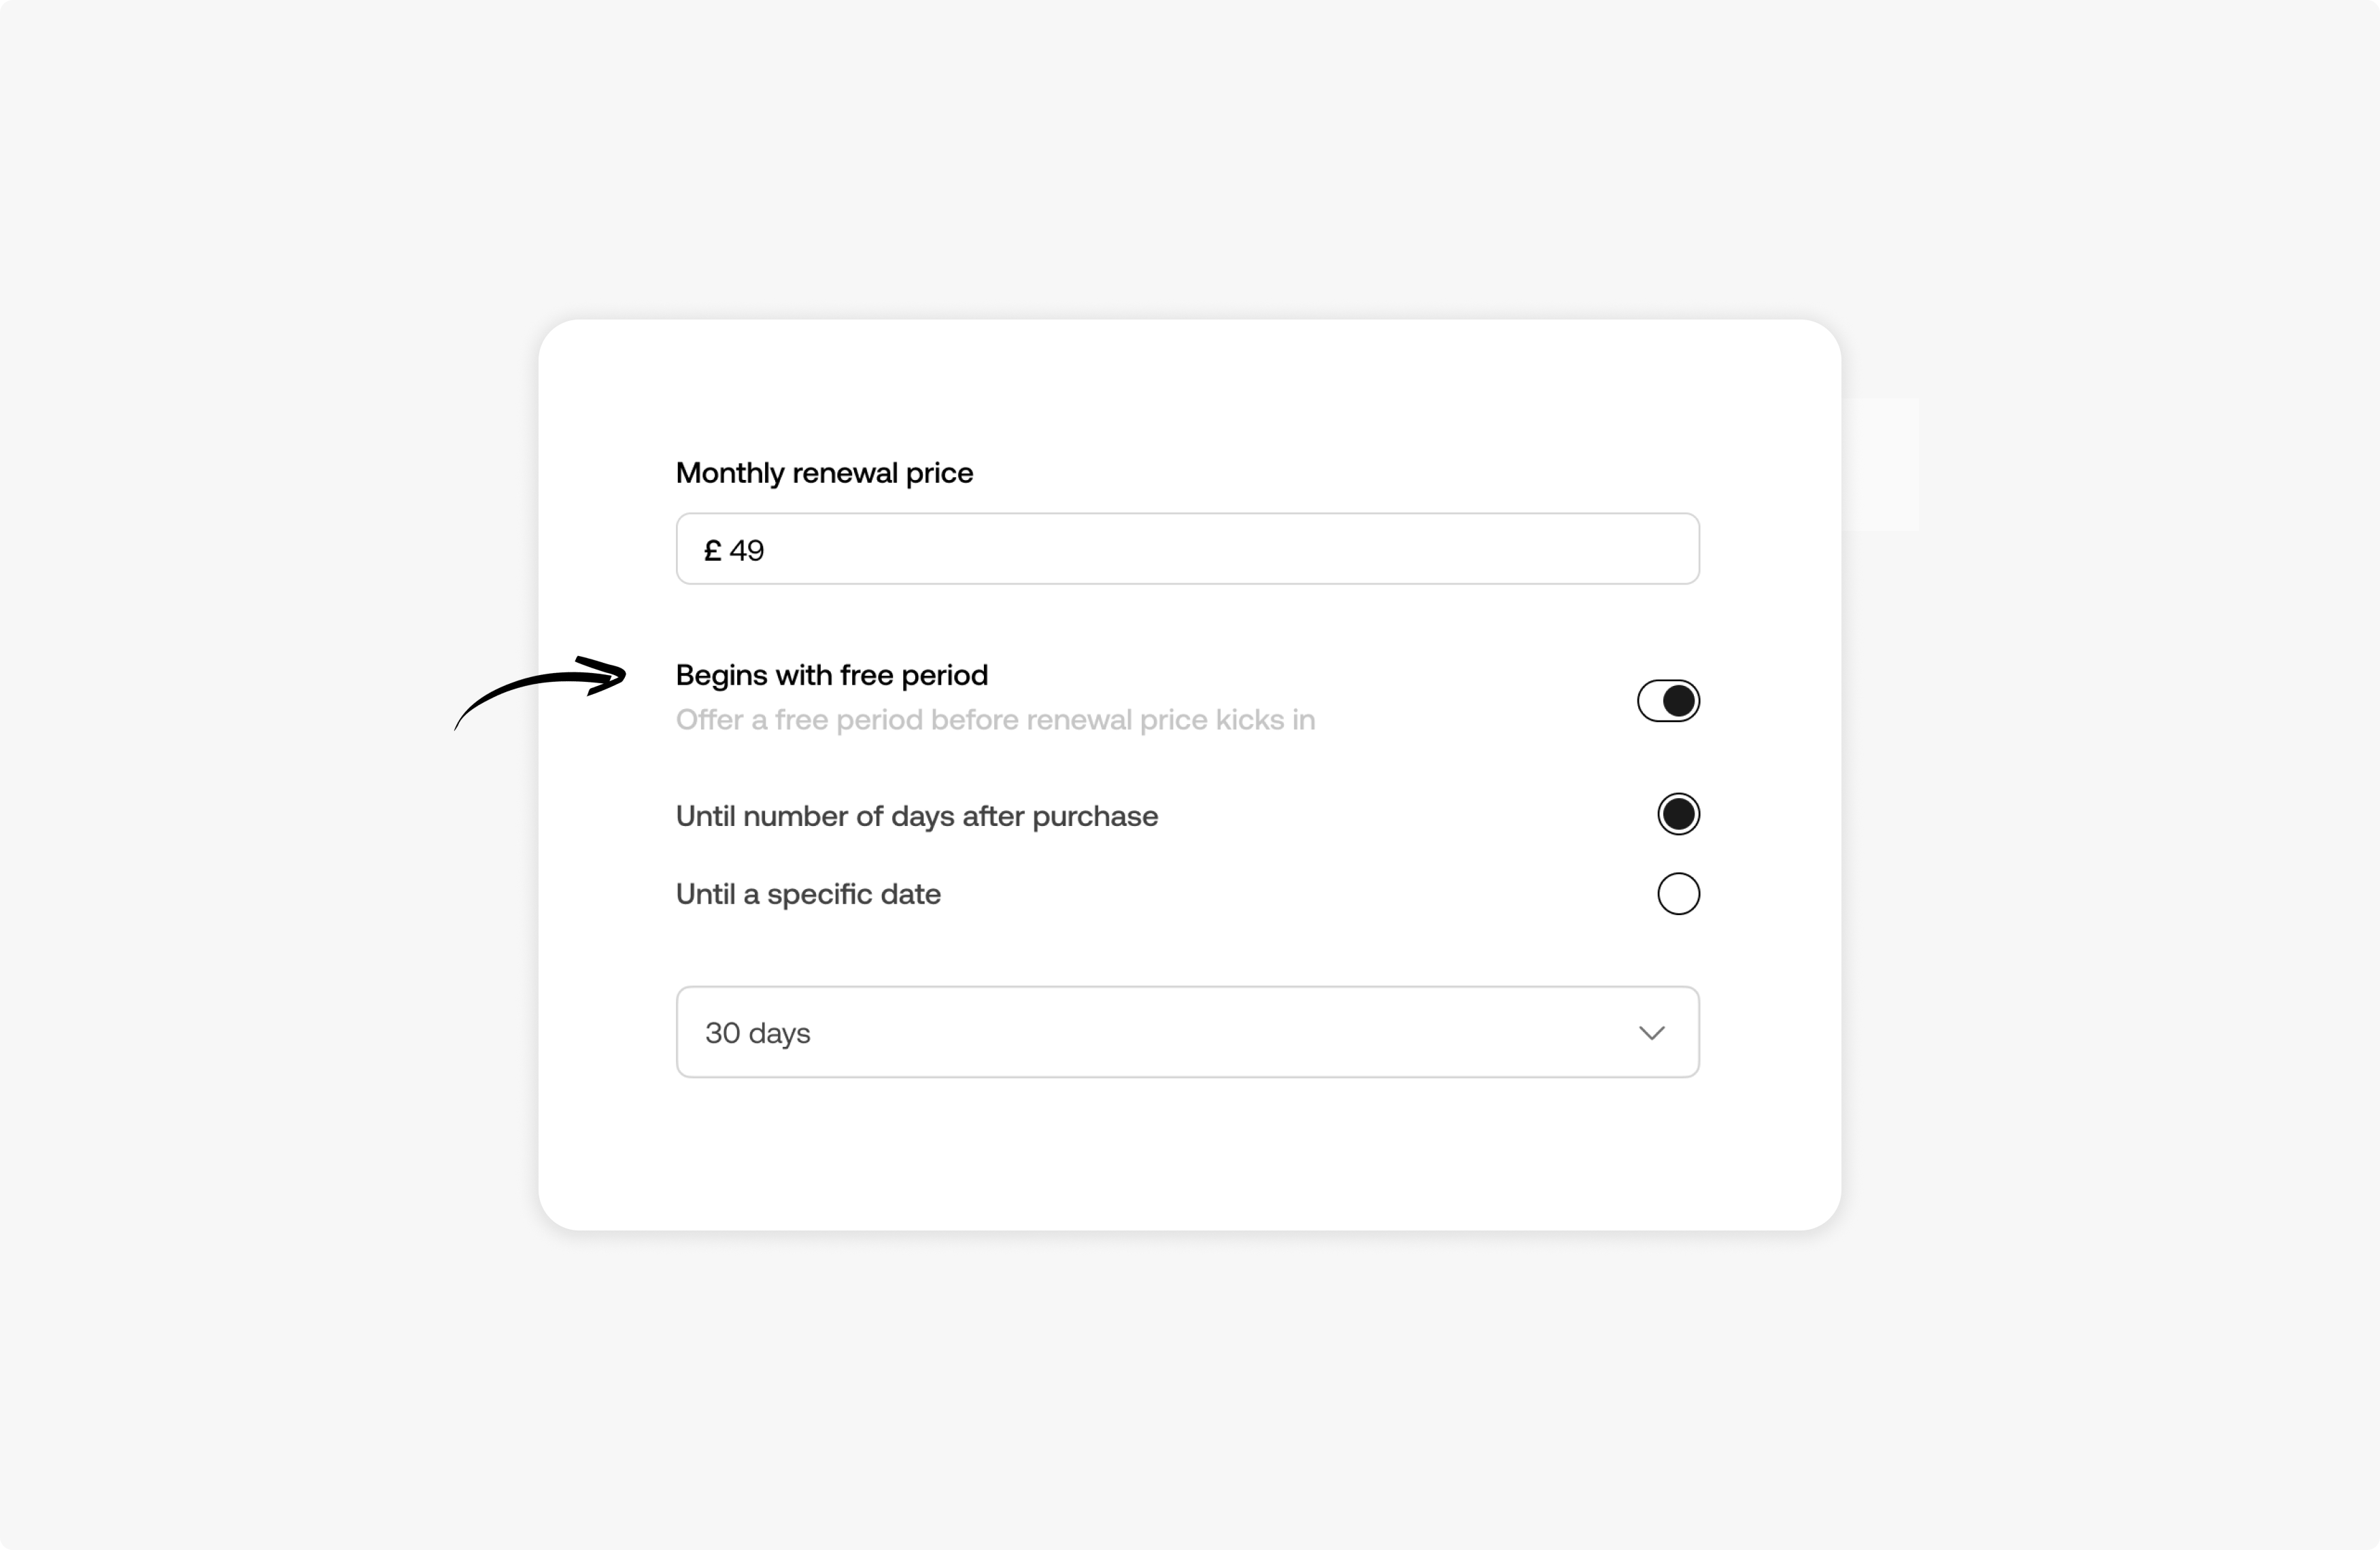Click the Until a specific date label
The width and height of the screenshot is (2380, 1550).
point(808,894)
